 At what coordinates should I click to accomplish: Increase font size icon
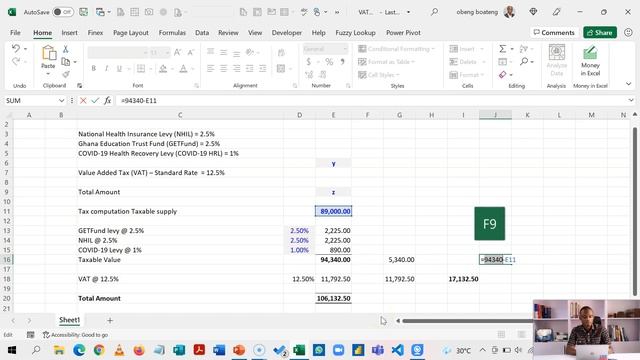coord(177,52)
